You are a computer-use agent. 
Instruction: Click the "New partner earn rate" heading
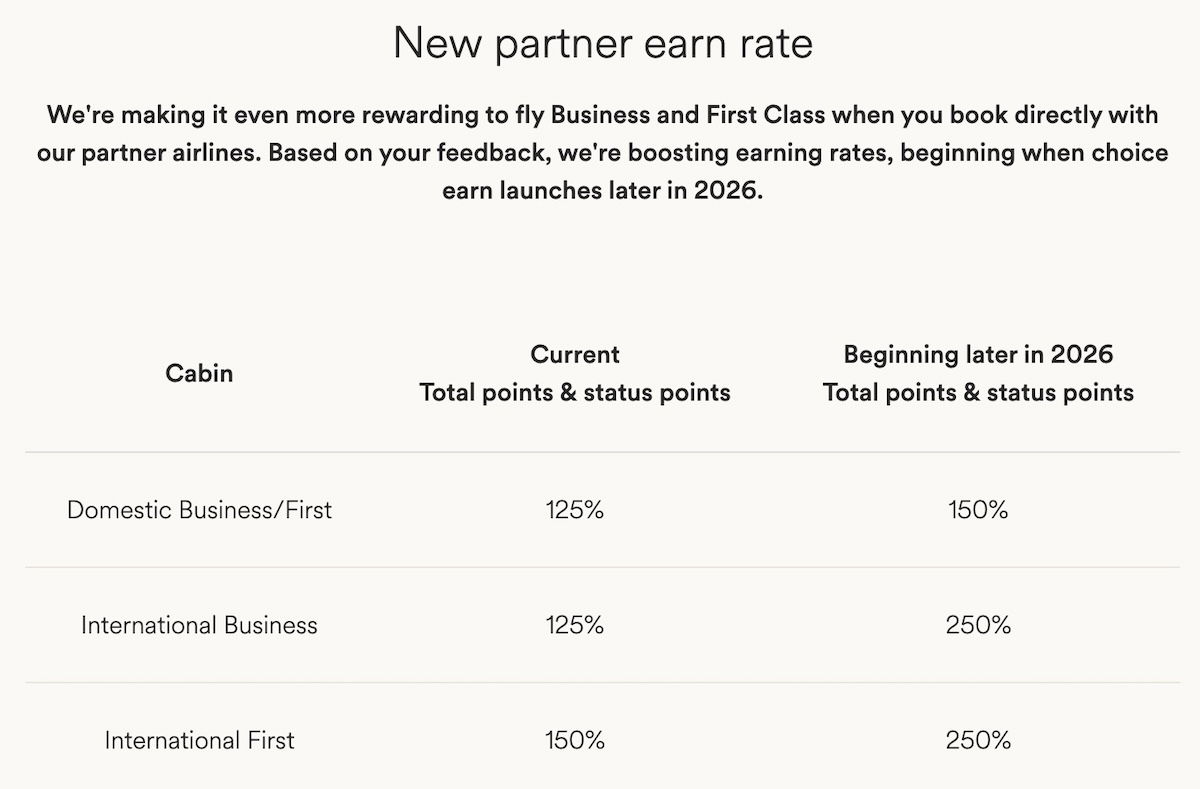pyautogui.click(x=602, y=44)
